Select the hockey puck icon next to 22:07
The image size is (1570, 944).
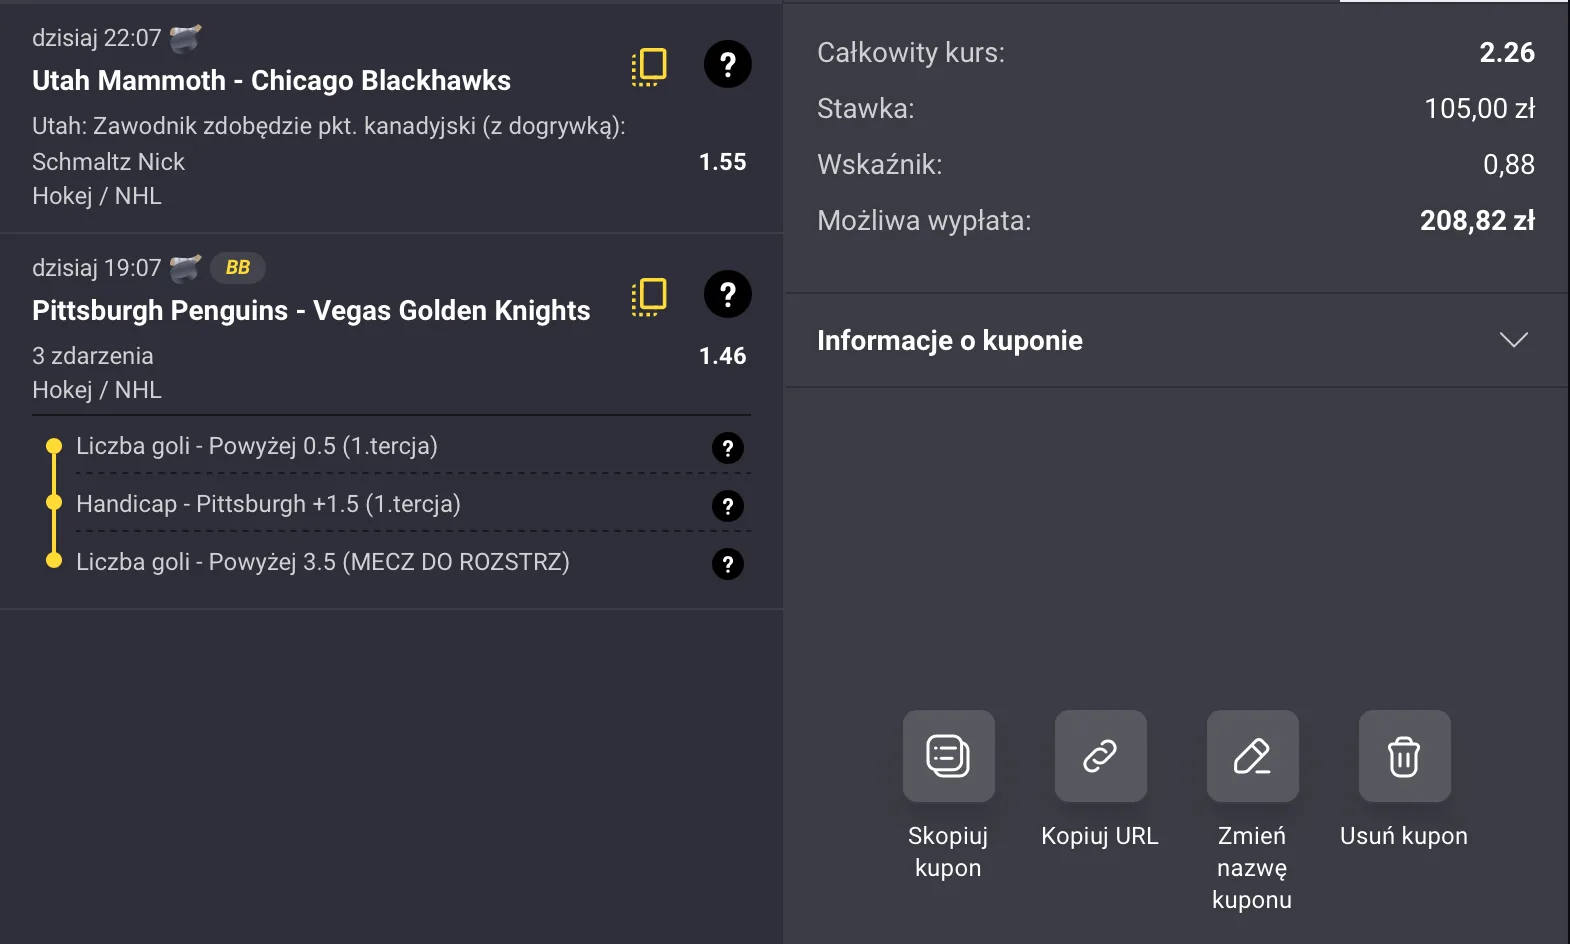point(183,38)
